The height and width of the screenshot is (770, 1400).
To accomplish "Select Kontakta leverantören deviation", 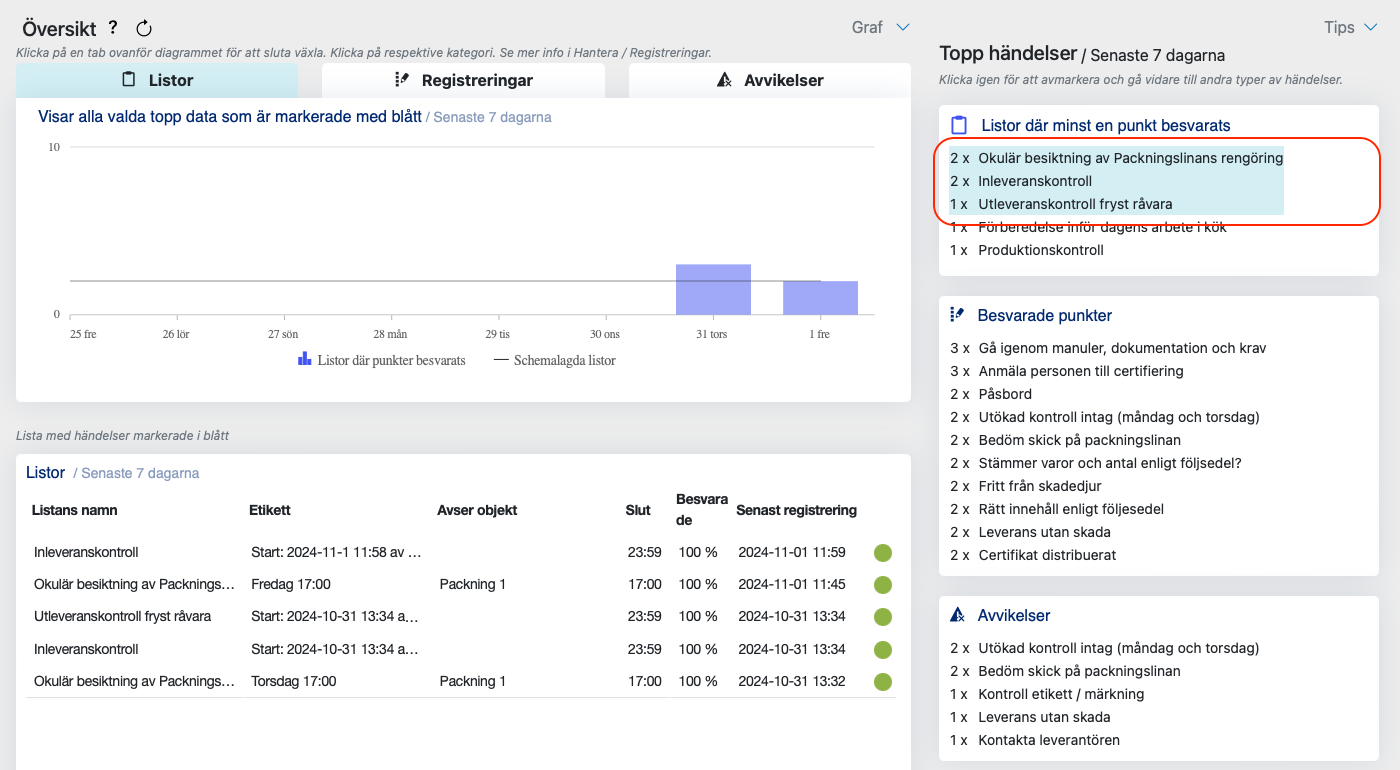I will pyautogui.click(x=1035, y=740).
